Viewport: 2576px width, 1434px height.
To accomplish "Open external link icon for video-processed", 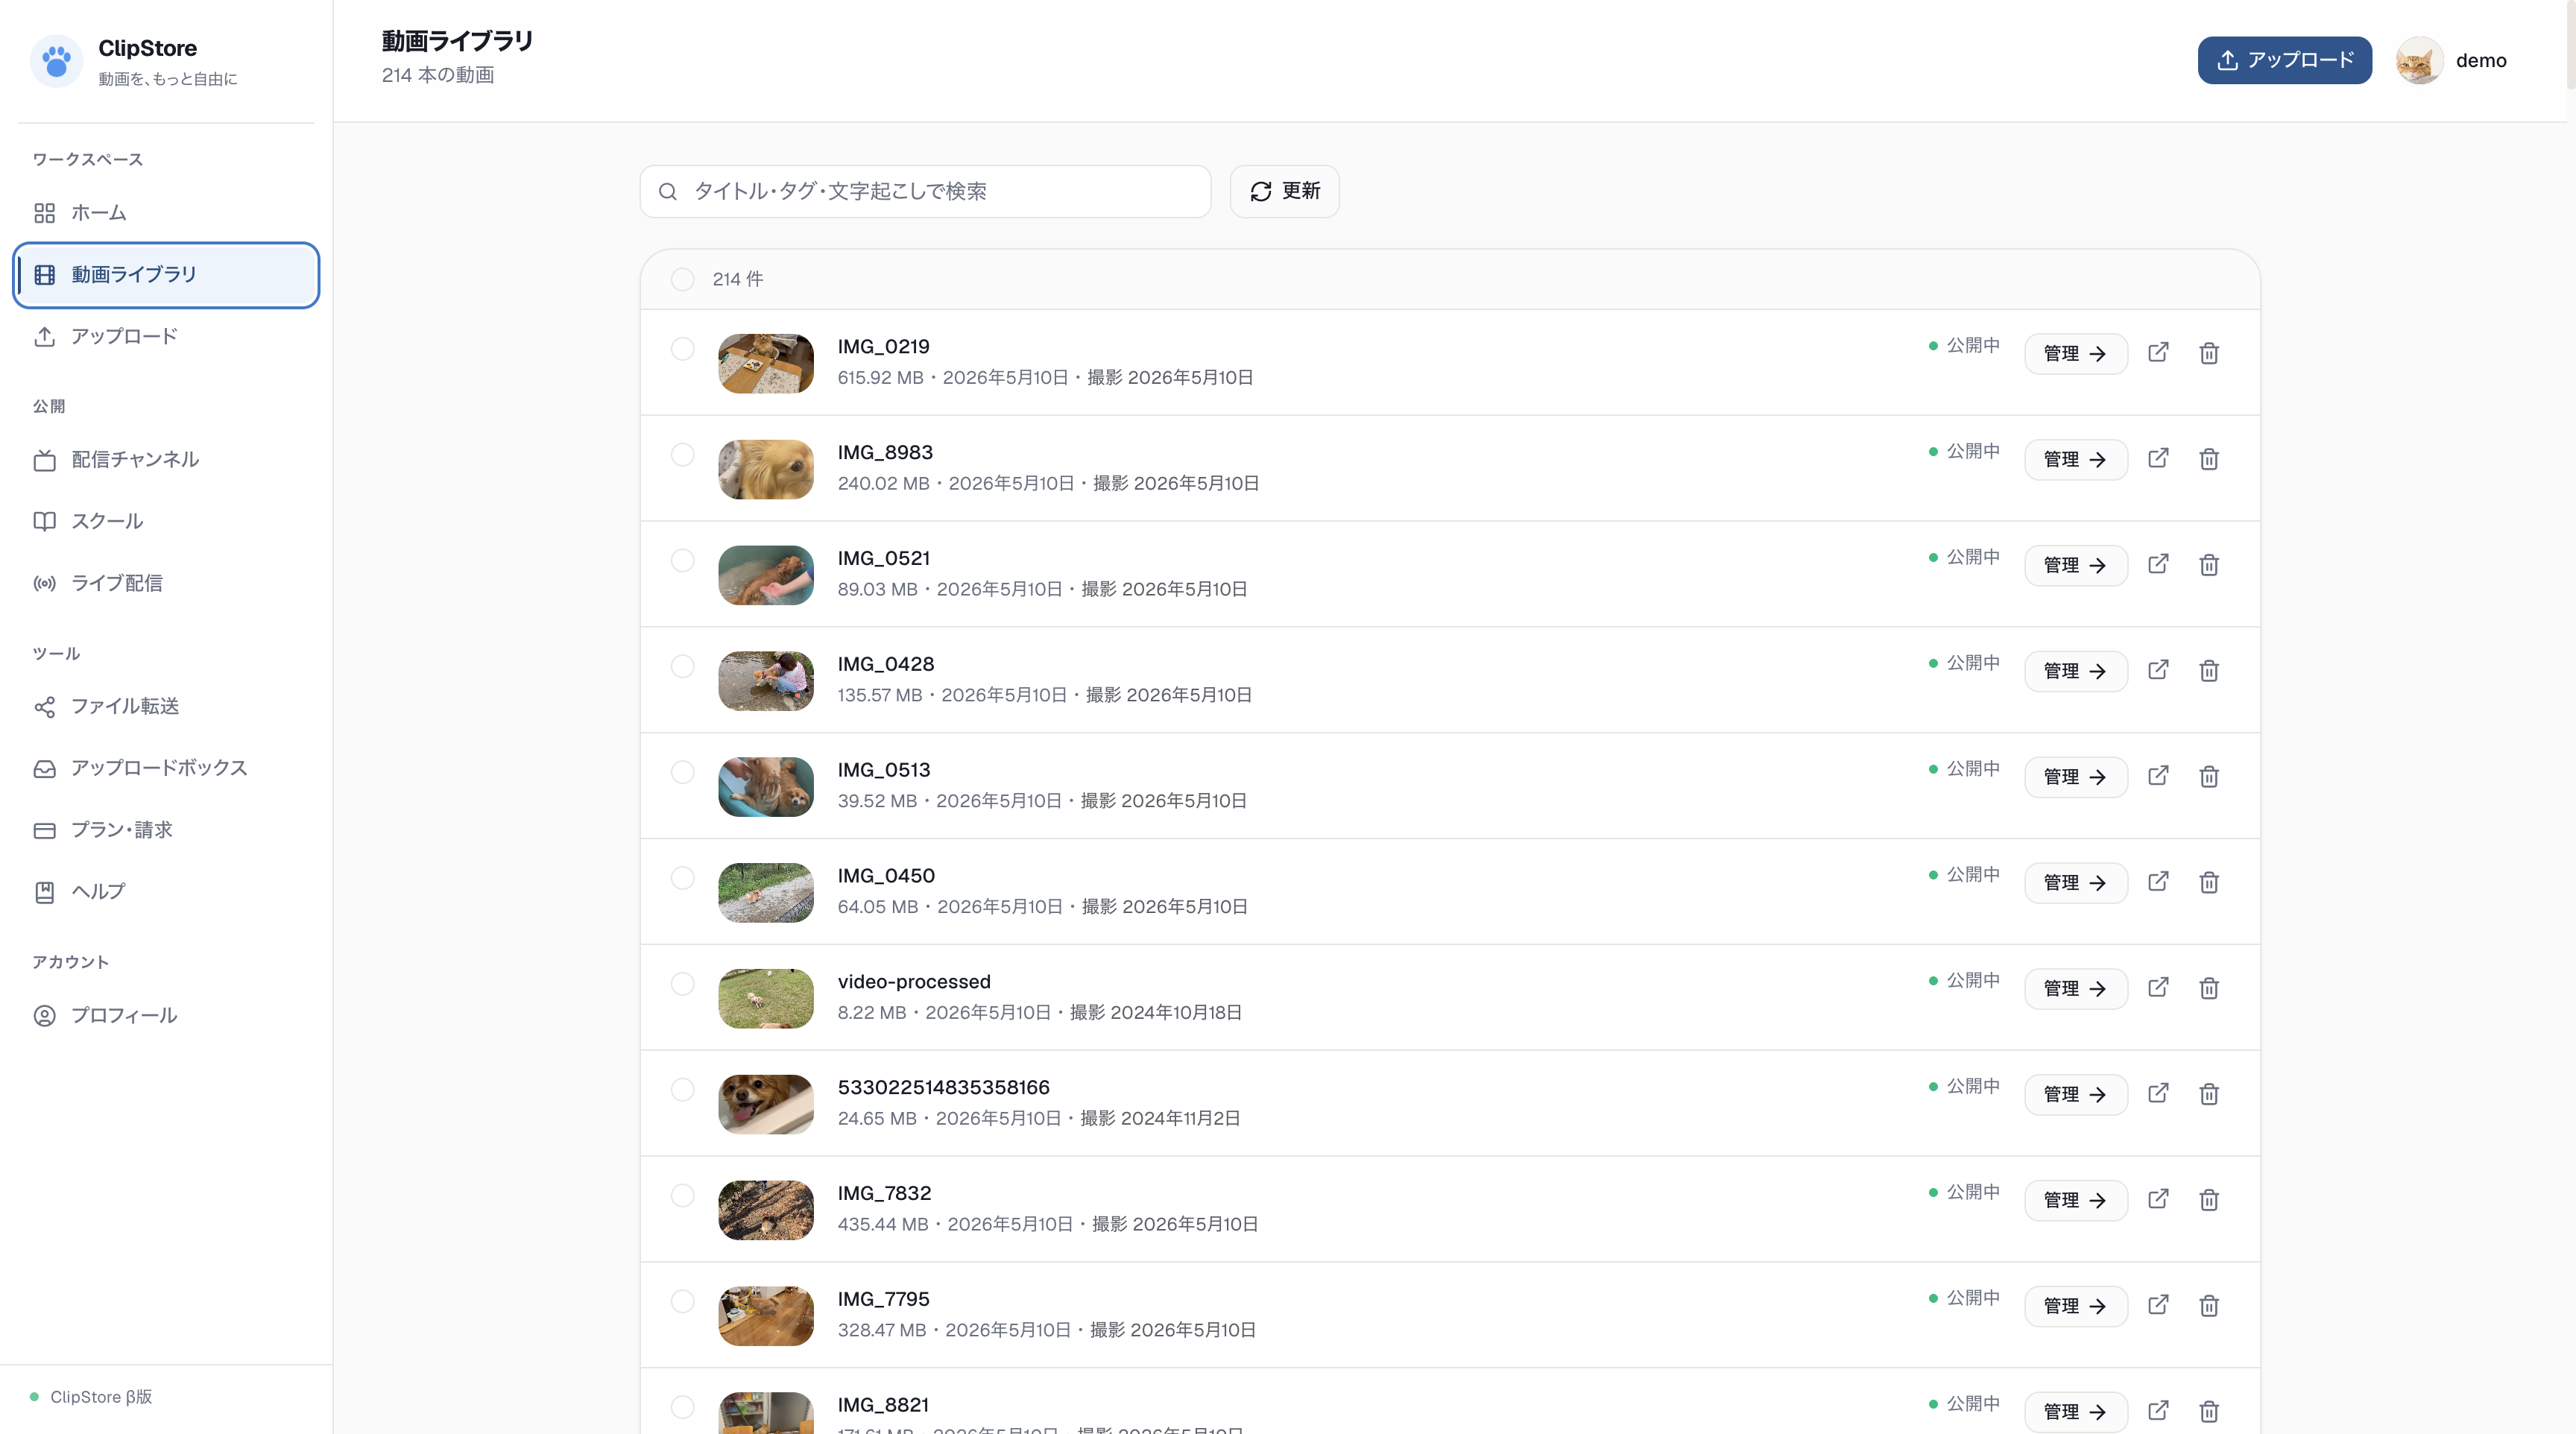I will point(2158,988).
